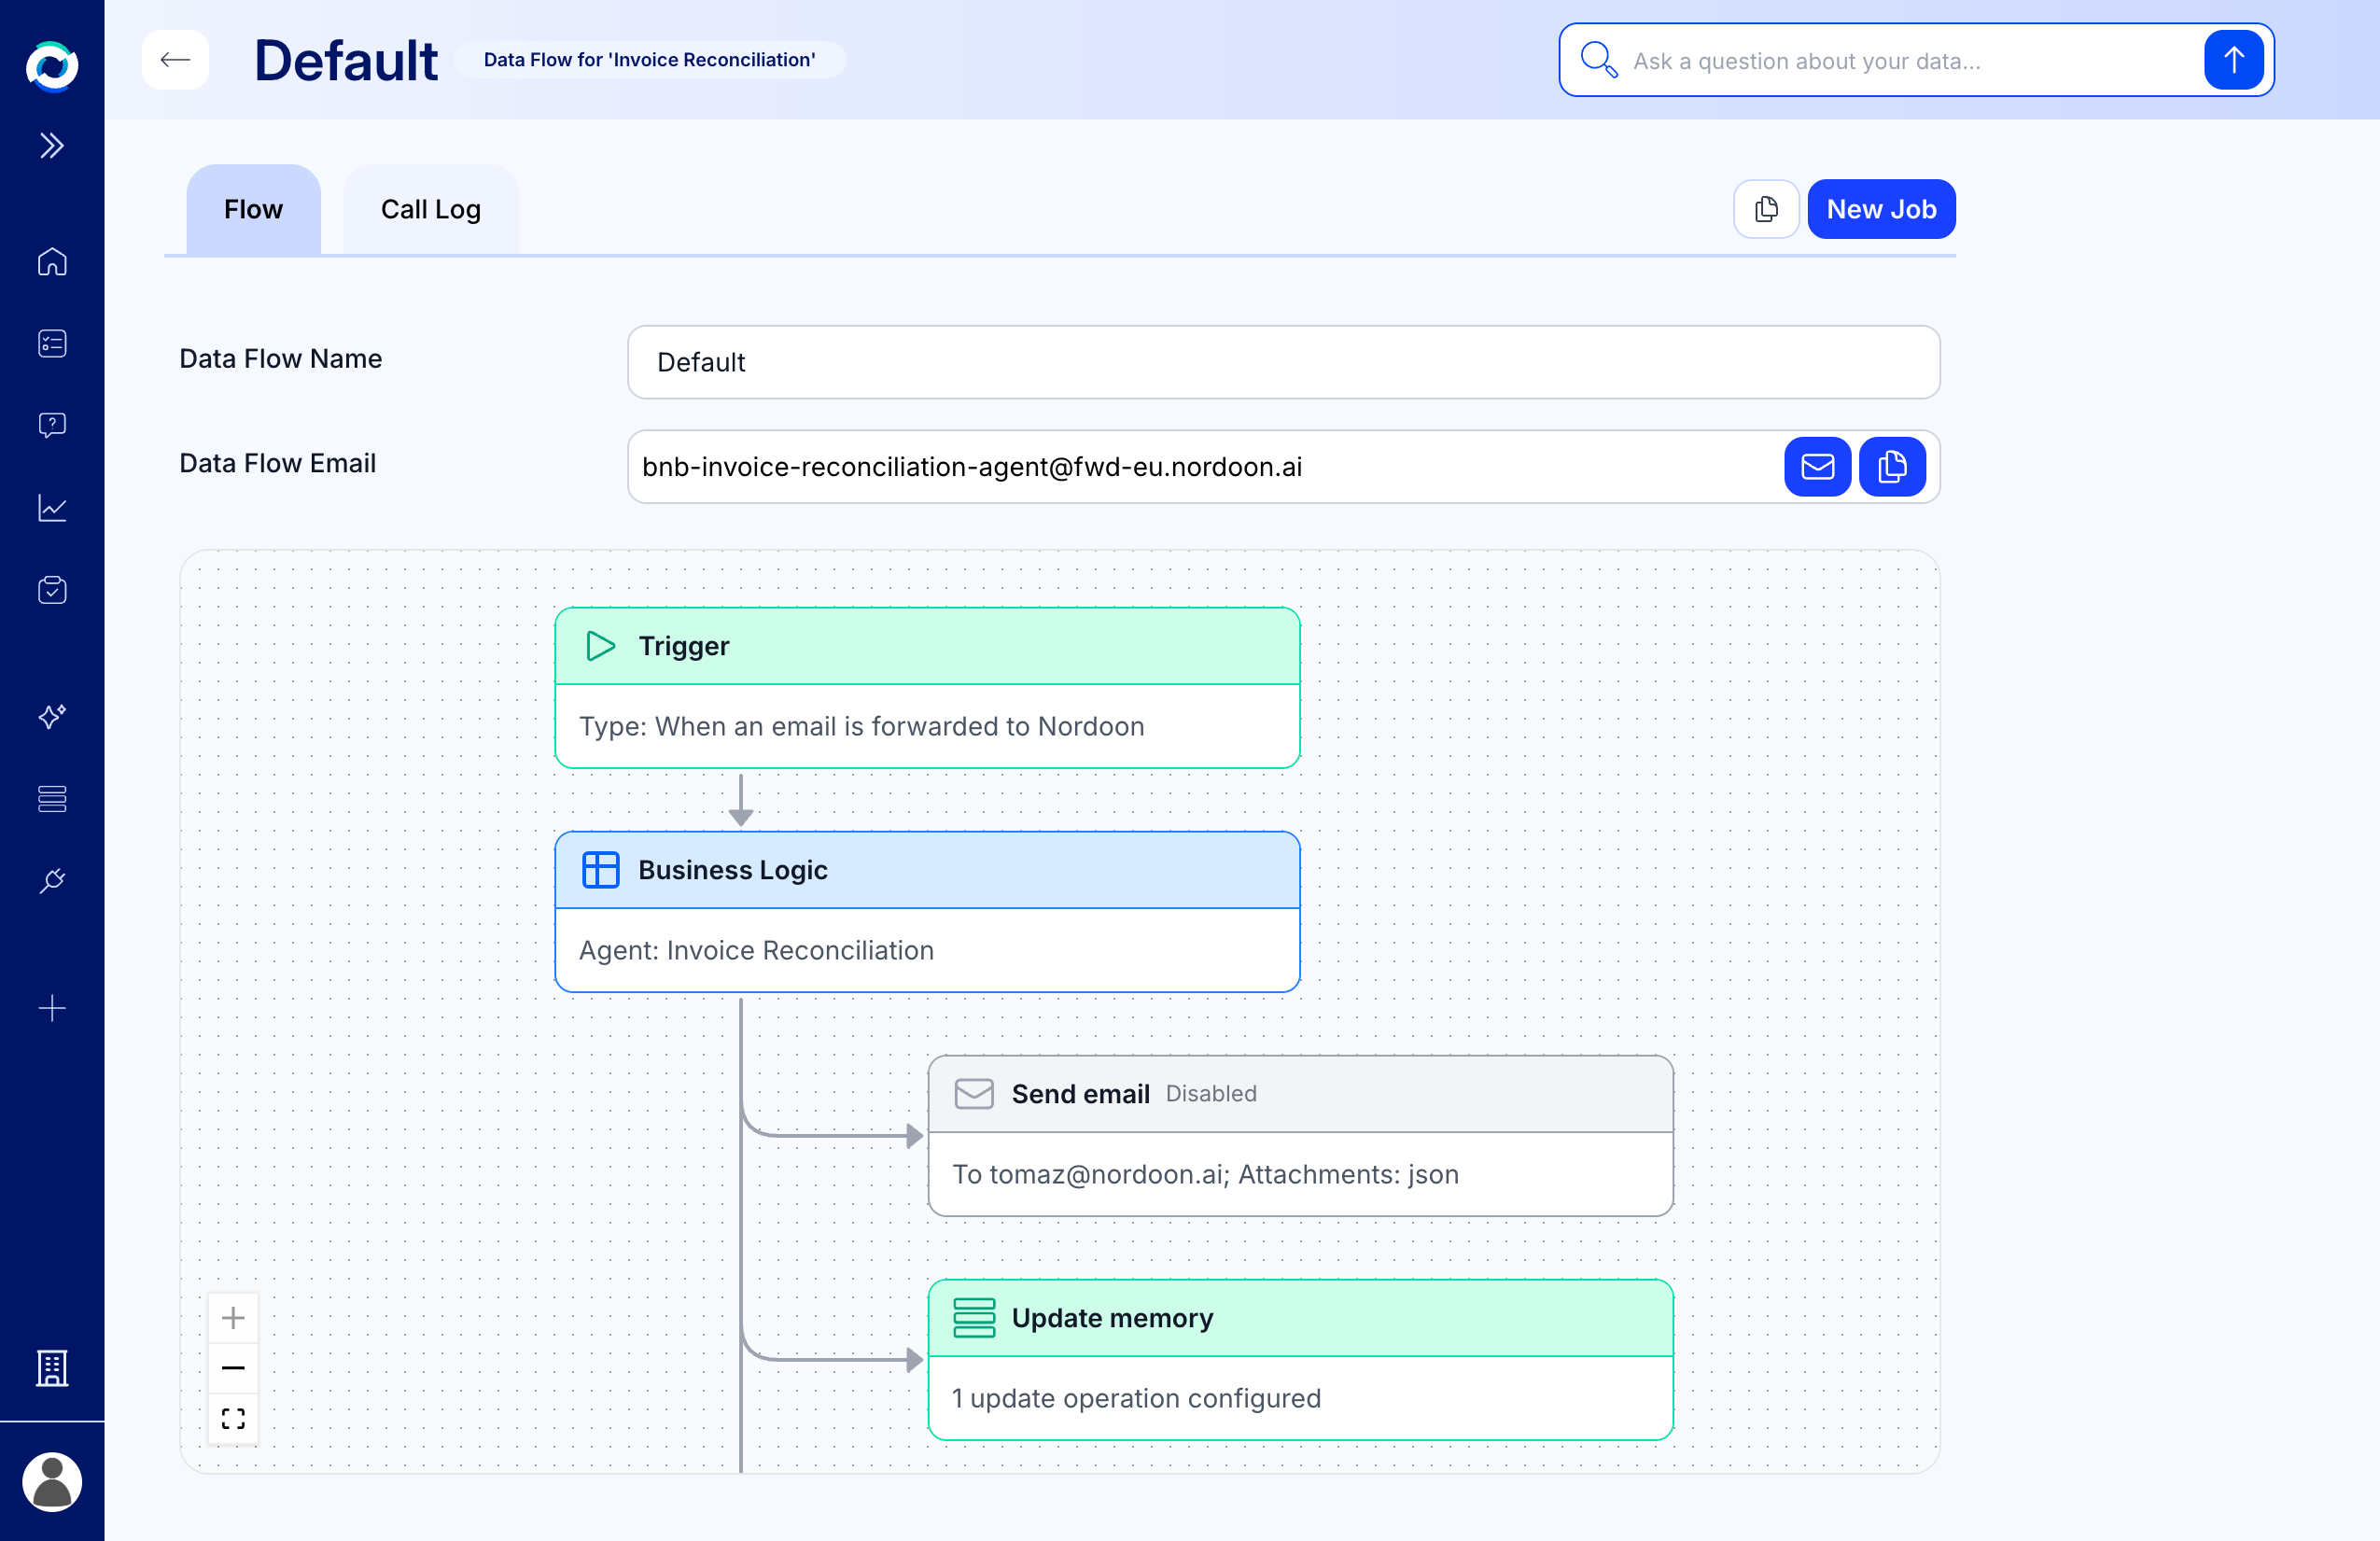The image size is (2380, 1541).
Task: Click the task list sidebar icon
Action: (x=52, y=343)
